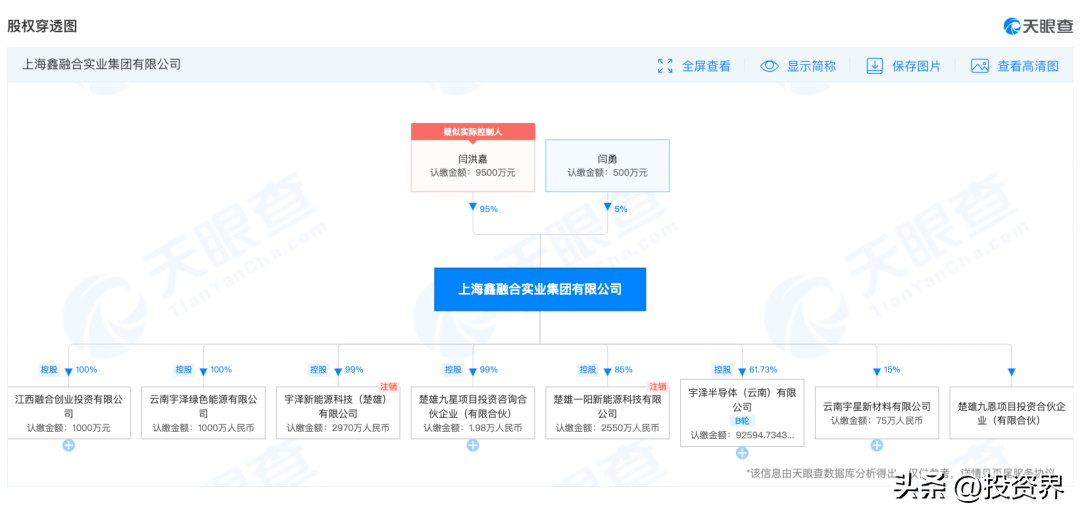
Task: Click the image icon for 查看高清图
Action: [x=979, y=66]
